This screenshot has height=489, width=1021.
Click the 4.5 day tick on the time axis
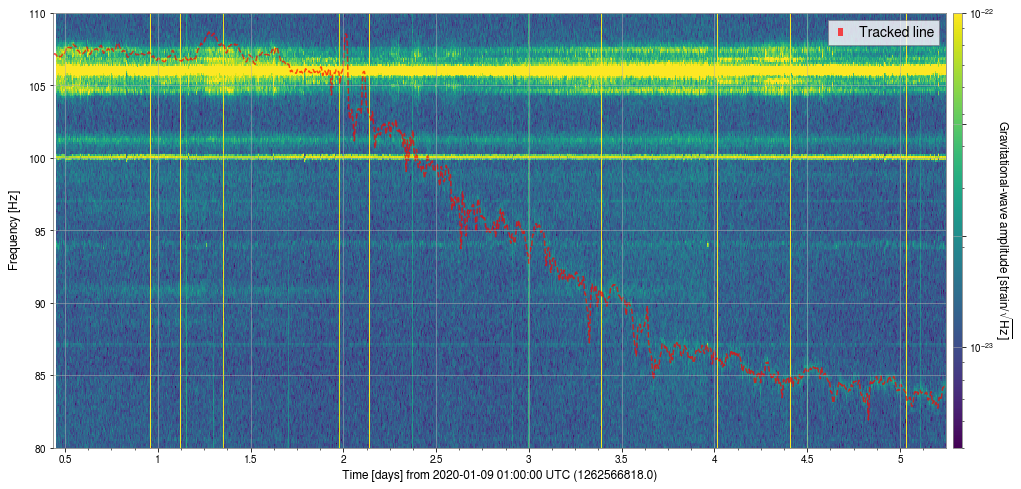(808, 459)
